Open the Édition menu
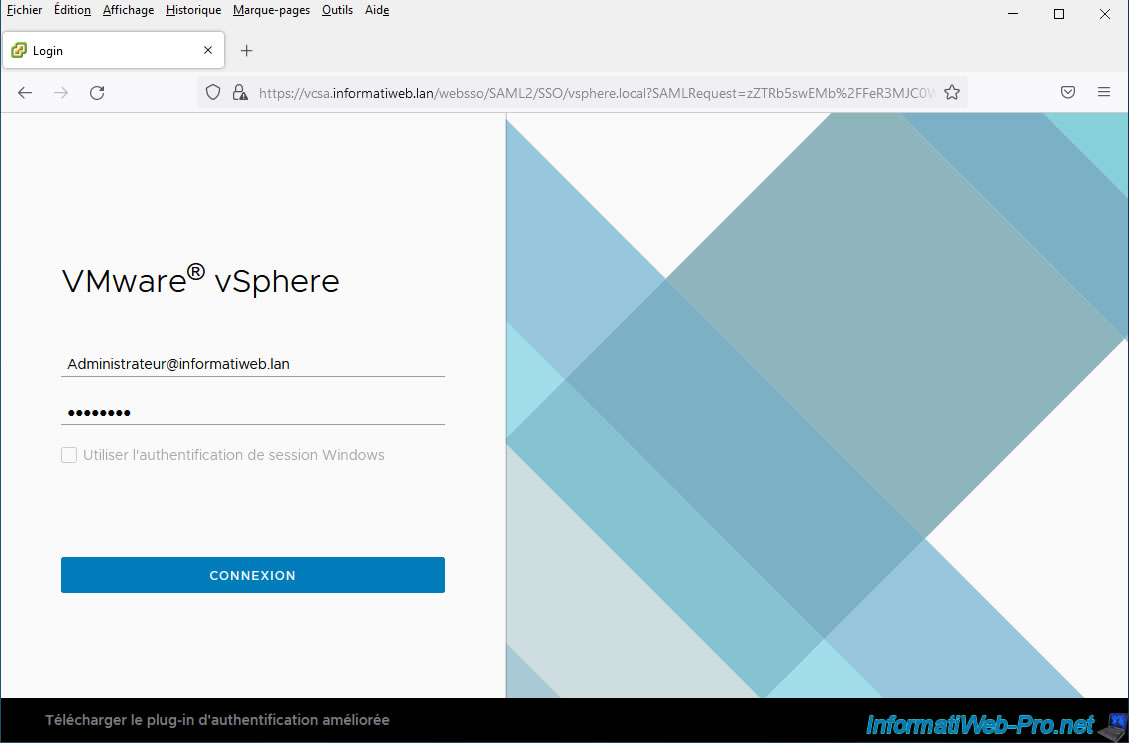 click(72, 10)
